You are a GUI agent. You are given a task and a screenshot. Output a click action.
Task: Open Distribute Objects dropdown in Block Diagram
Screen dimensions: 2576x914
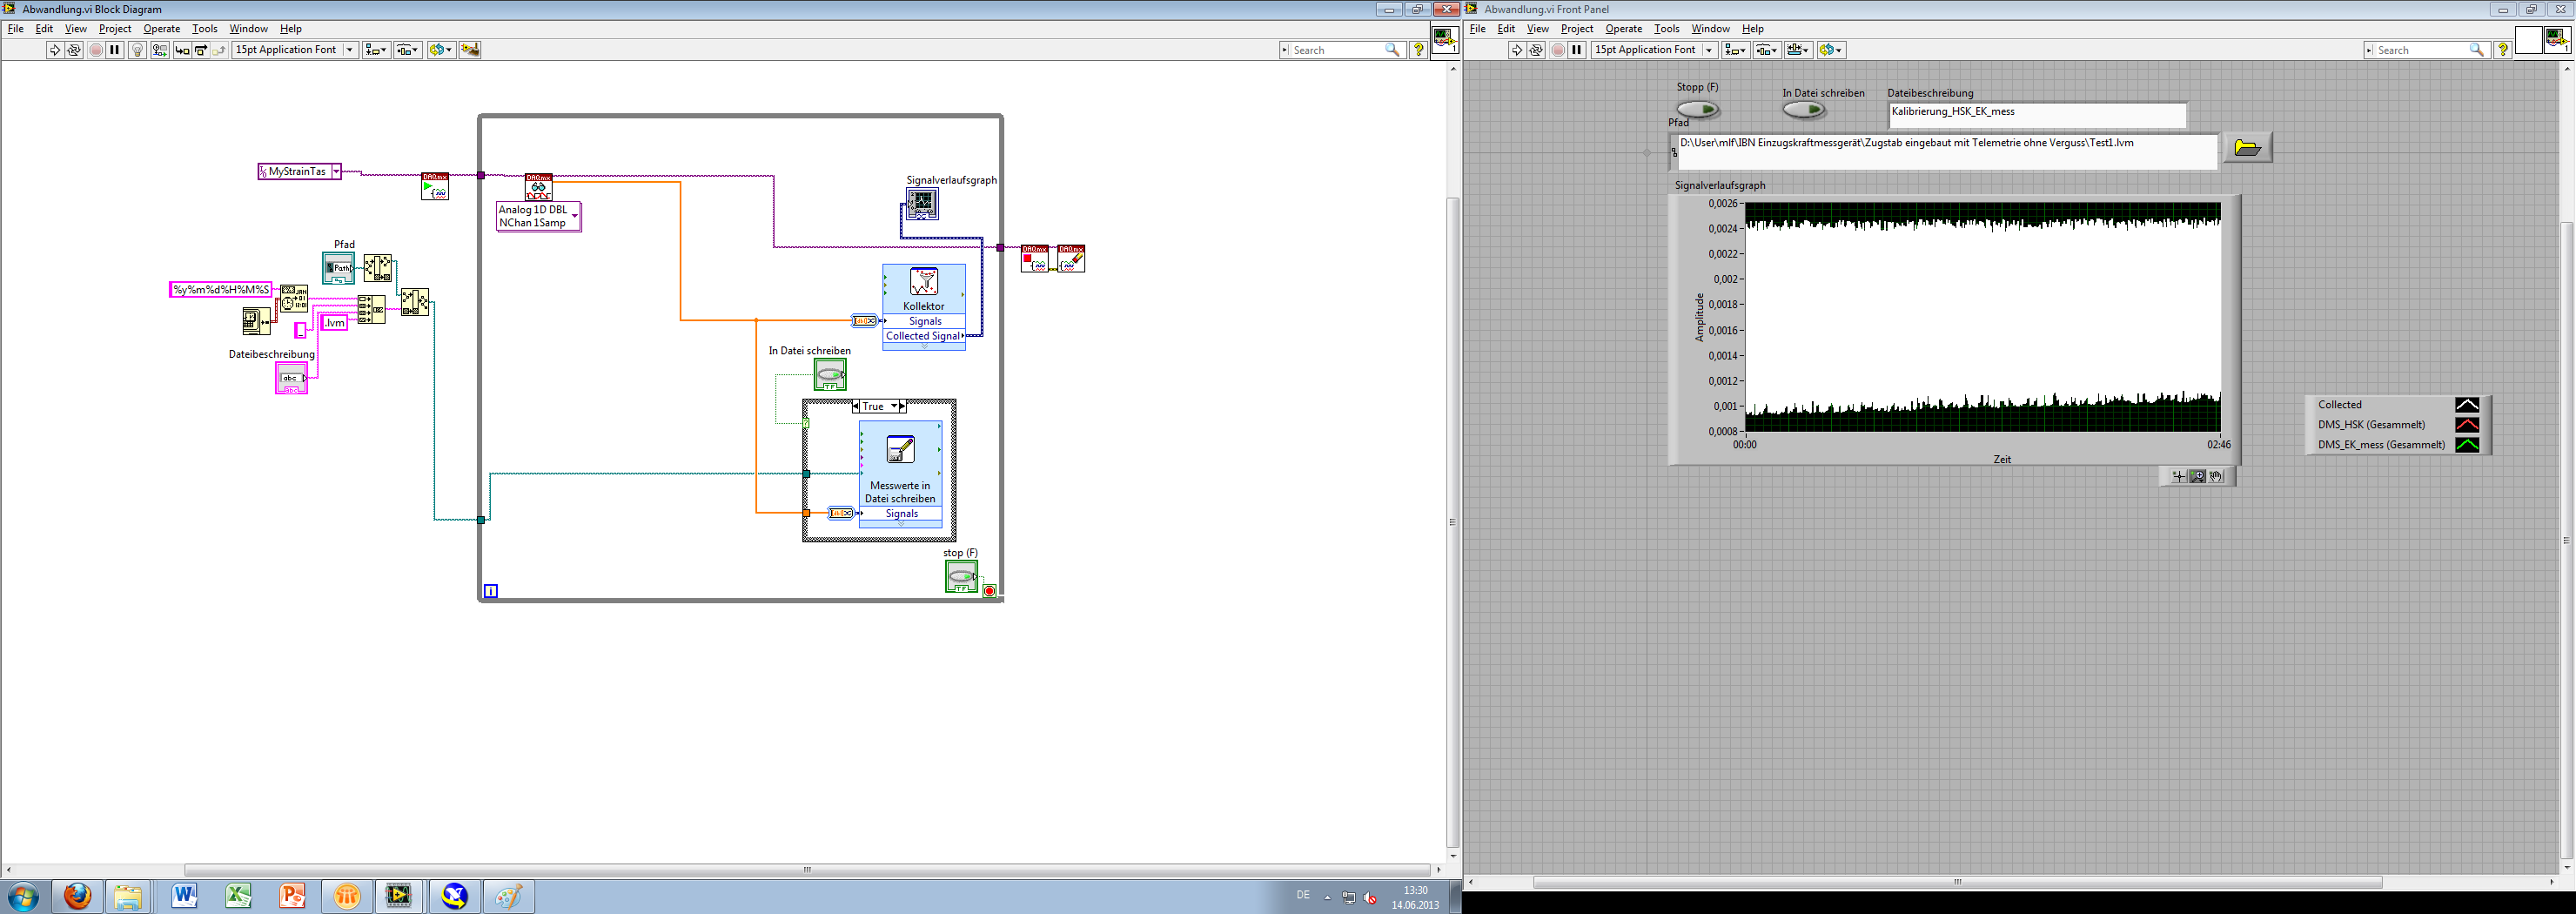(x=408, y=50)
